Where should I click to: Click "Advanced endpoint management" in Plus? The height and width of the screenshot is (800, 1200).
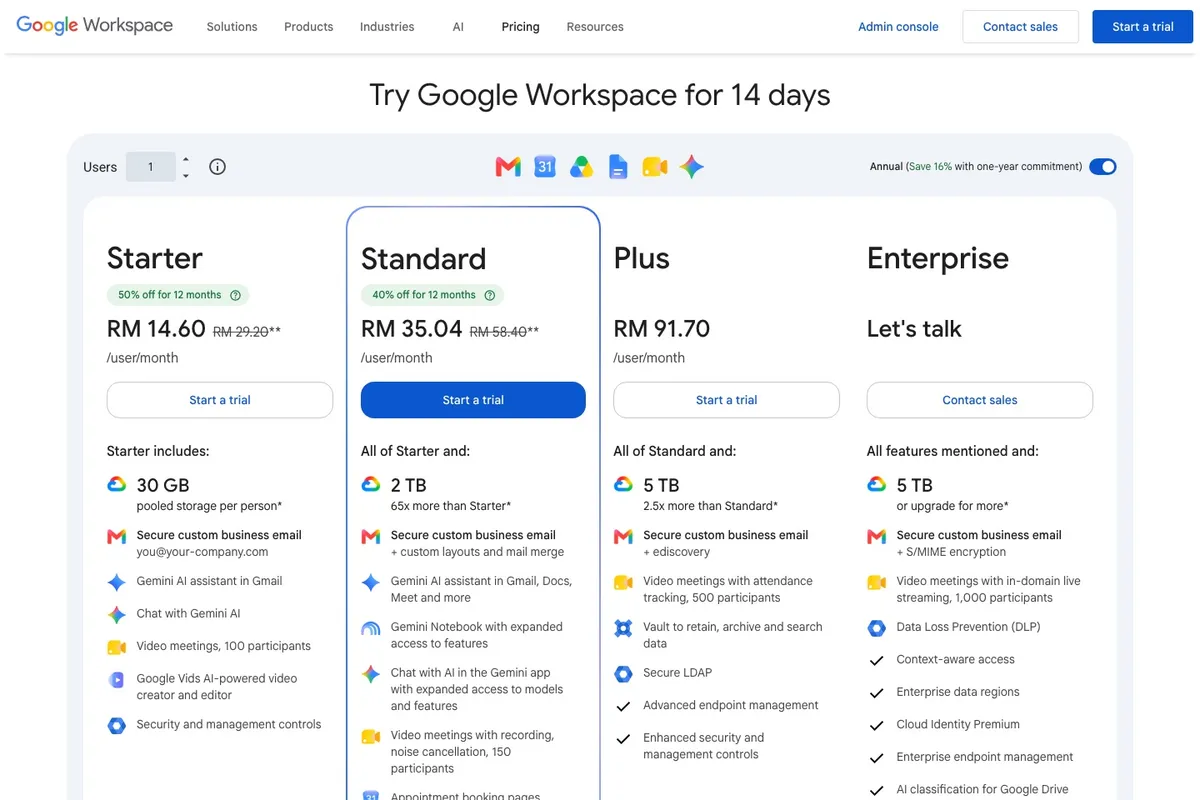click(731, 705)
